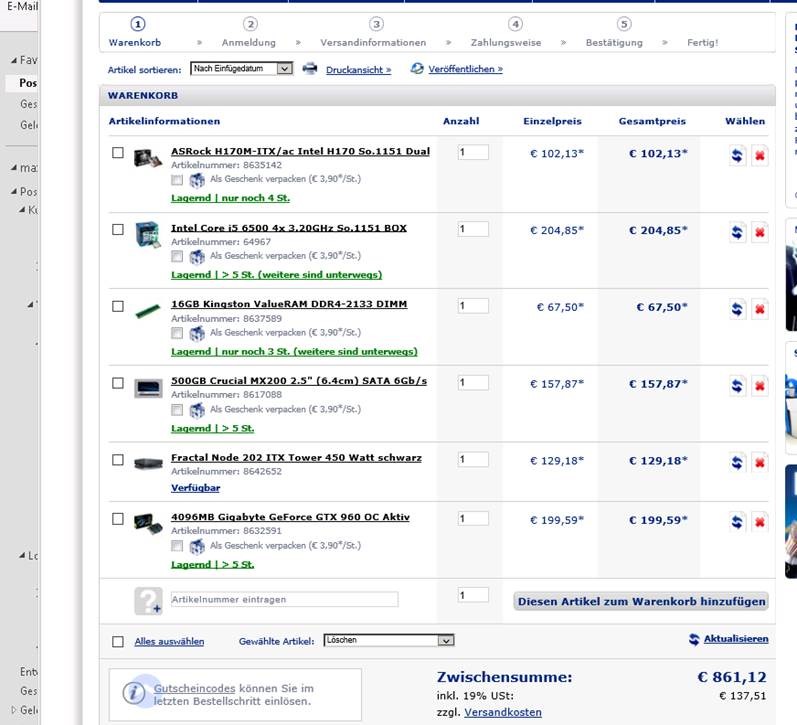Collapse the ma... account tree in the mail sidebar
The image size is (797, 725).
tap(14, 168)
